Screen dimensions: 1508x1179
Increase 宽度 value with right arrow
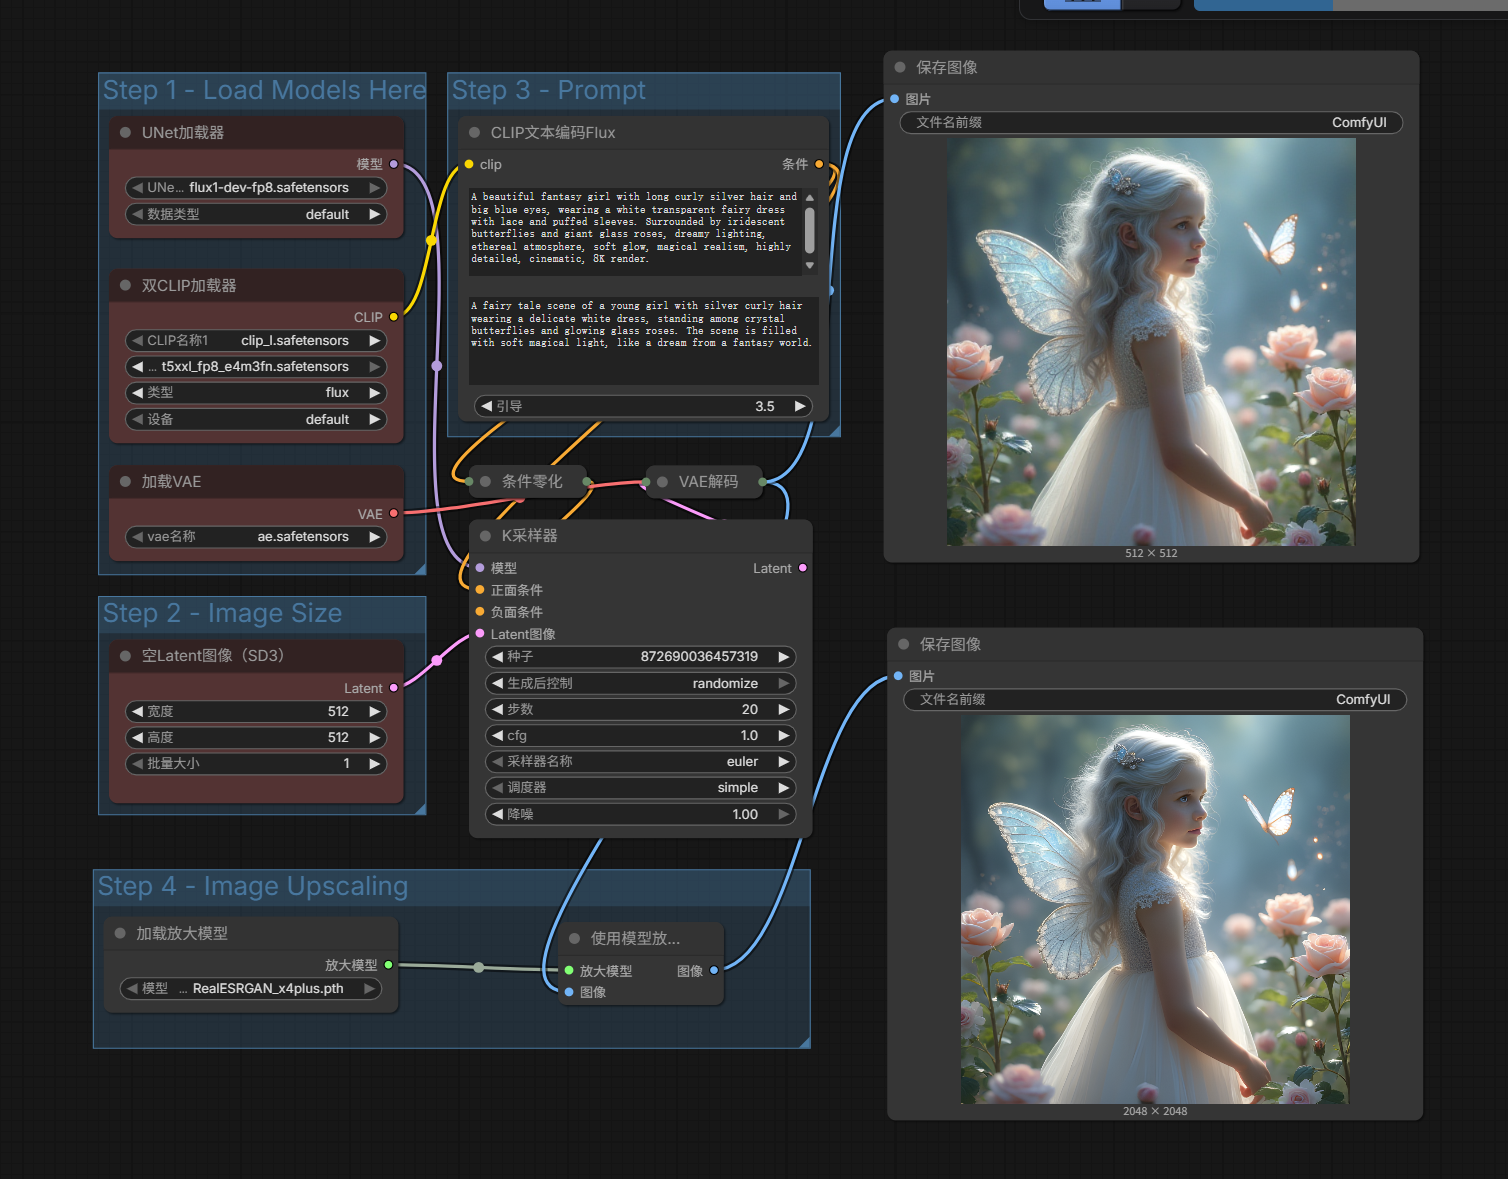click(x=375, y=712)
